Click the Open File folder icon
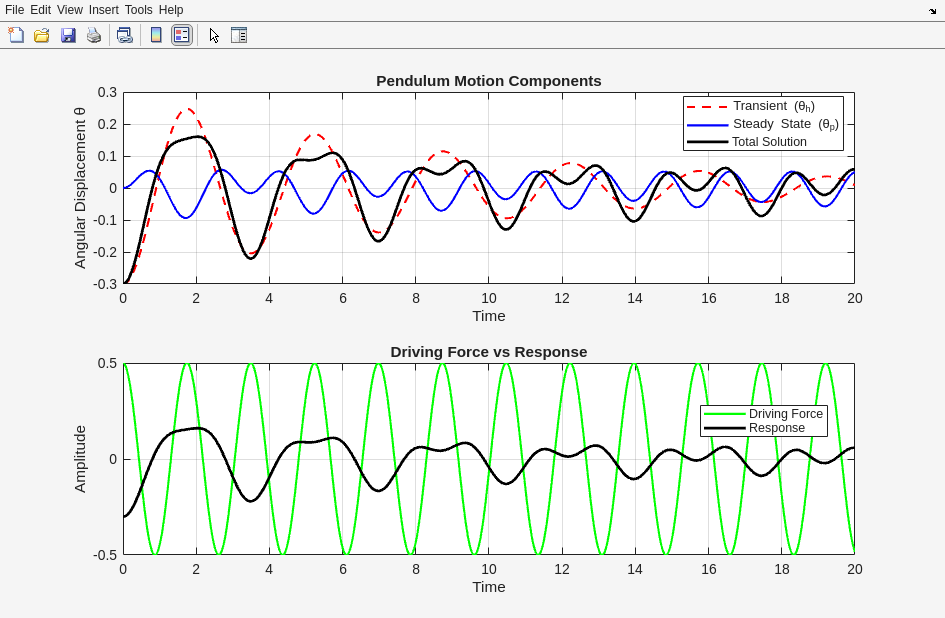Screen dimensions: 945x618 click(x=42, y=35)
